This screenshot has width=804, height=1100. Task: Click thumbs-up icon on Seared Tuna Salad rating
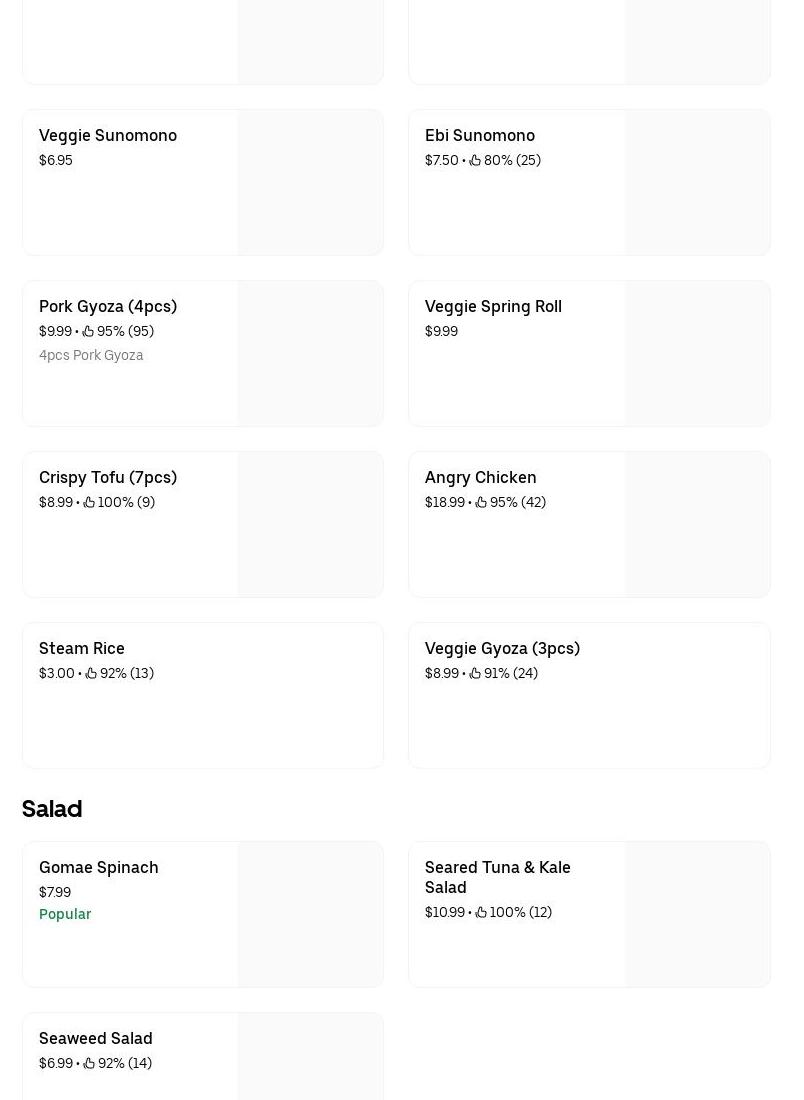[481, 912]
